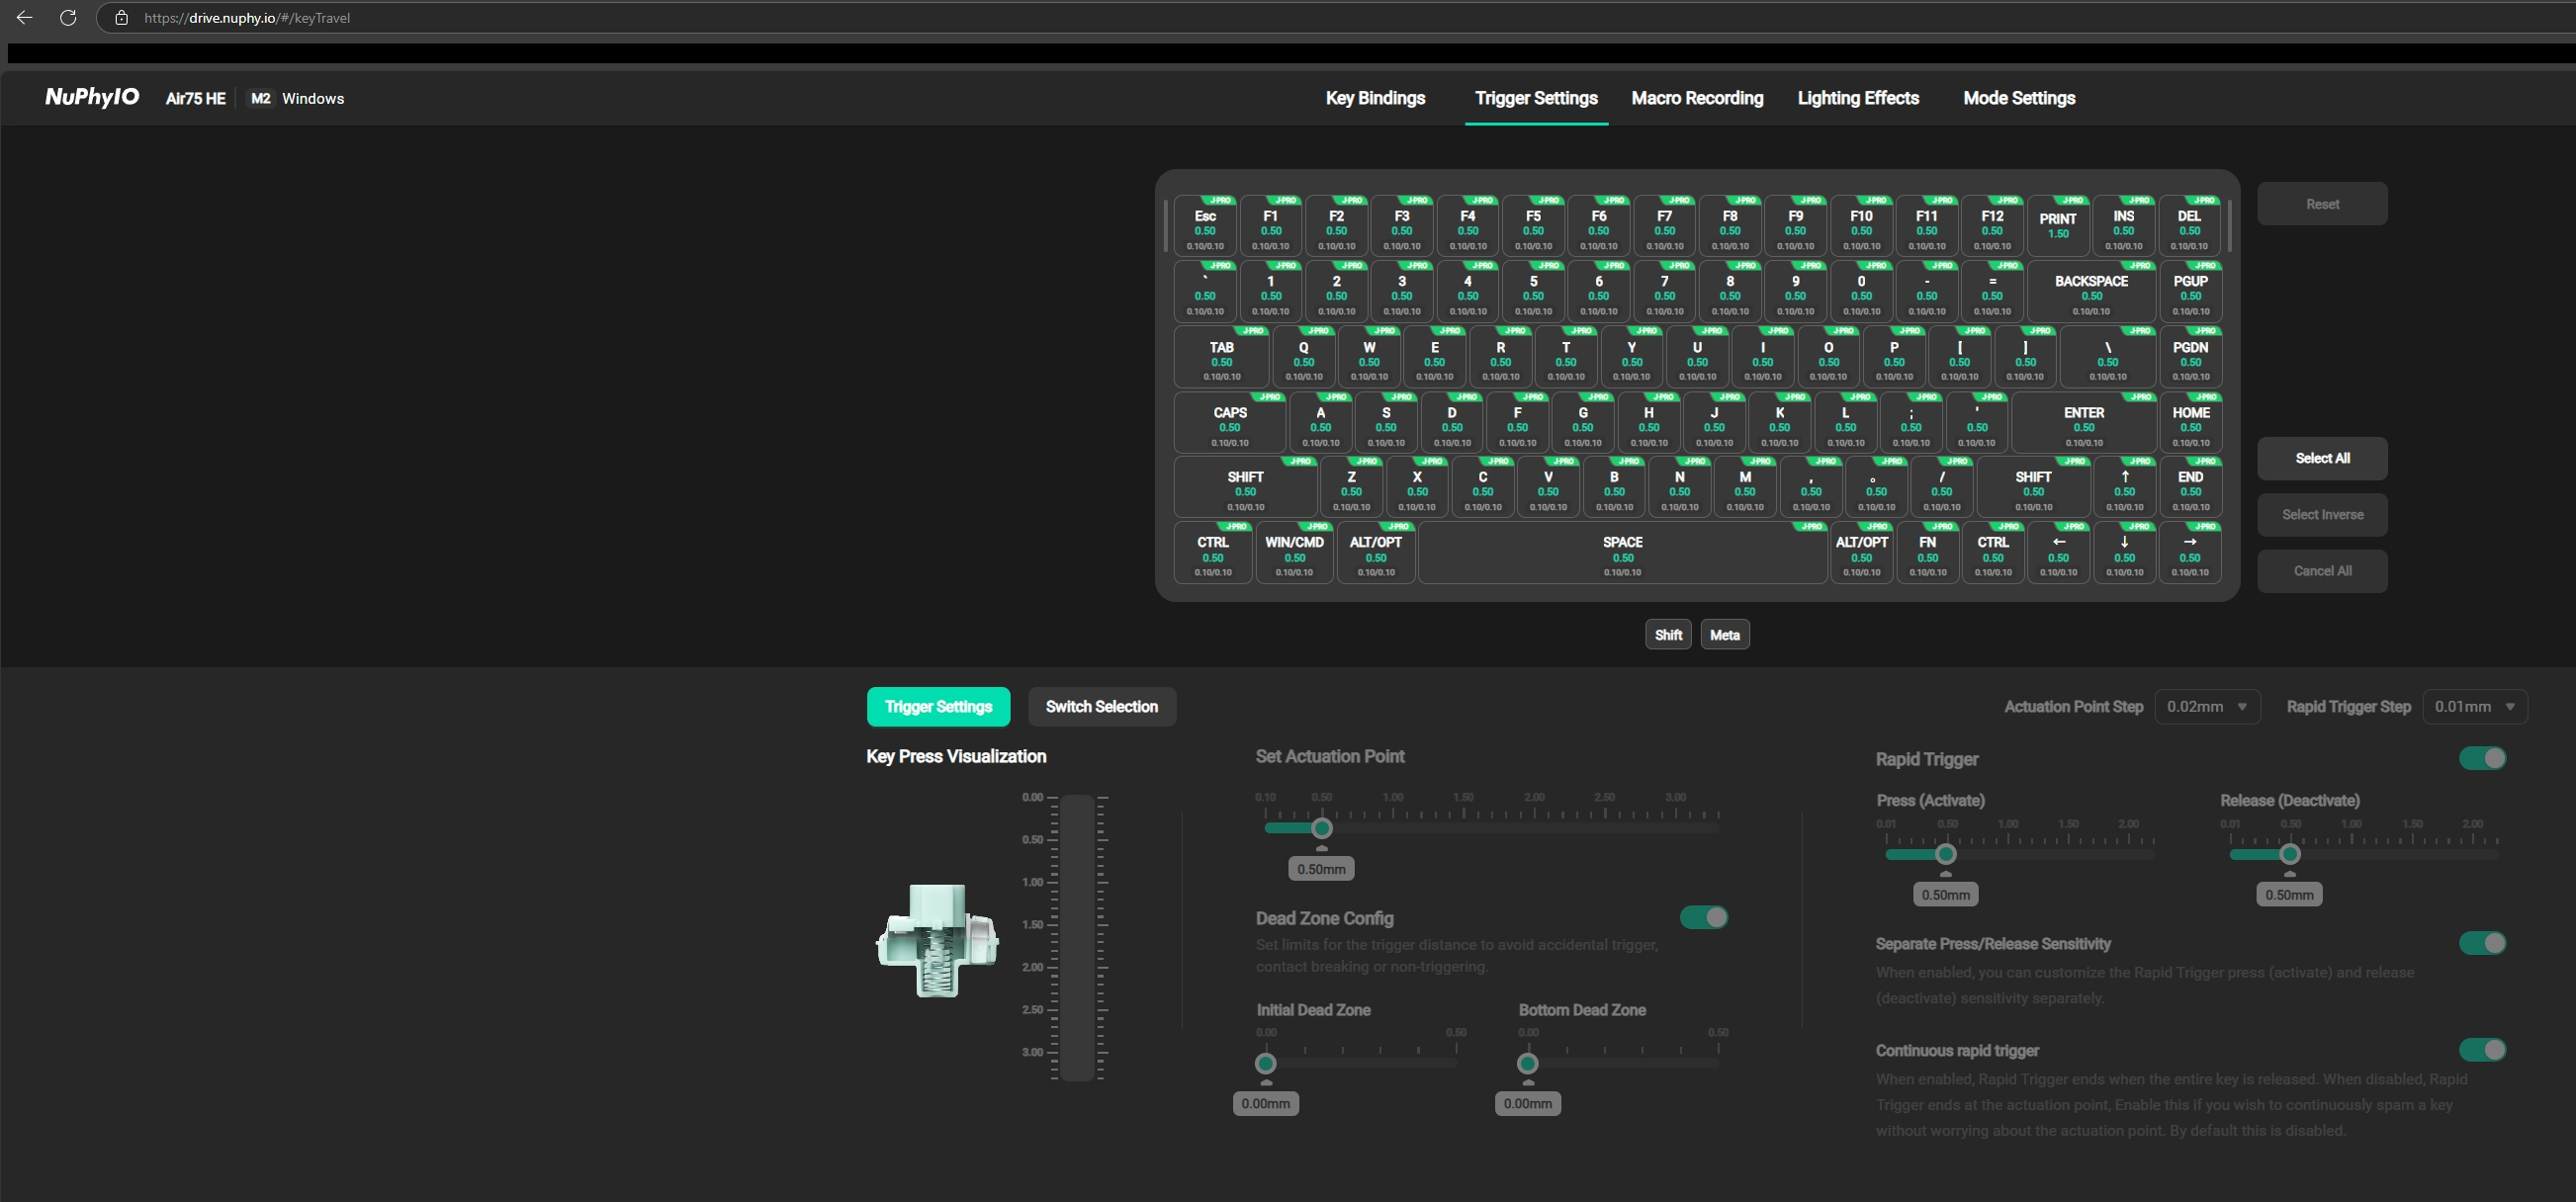This screenshot has width=2576, height=1202.
Task: Open the Macro Recording tab
Action: coord(1696,98)
